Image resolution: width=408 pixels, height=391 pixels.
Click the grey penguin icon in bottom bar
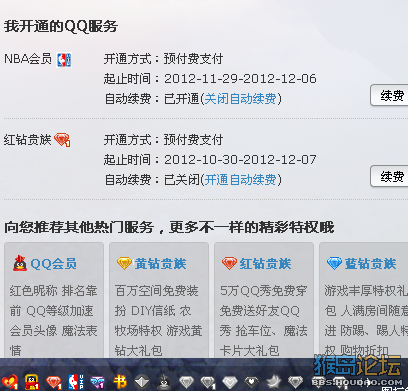164,382
